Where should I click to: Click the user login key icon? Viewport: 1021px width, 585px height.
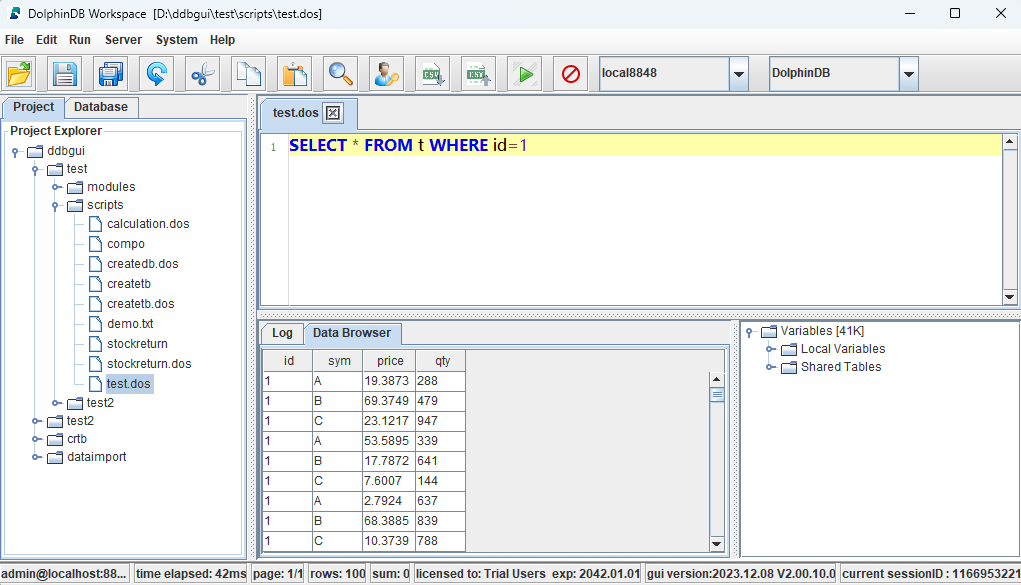tap(387, 74)
